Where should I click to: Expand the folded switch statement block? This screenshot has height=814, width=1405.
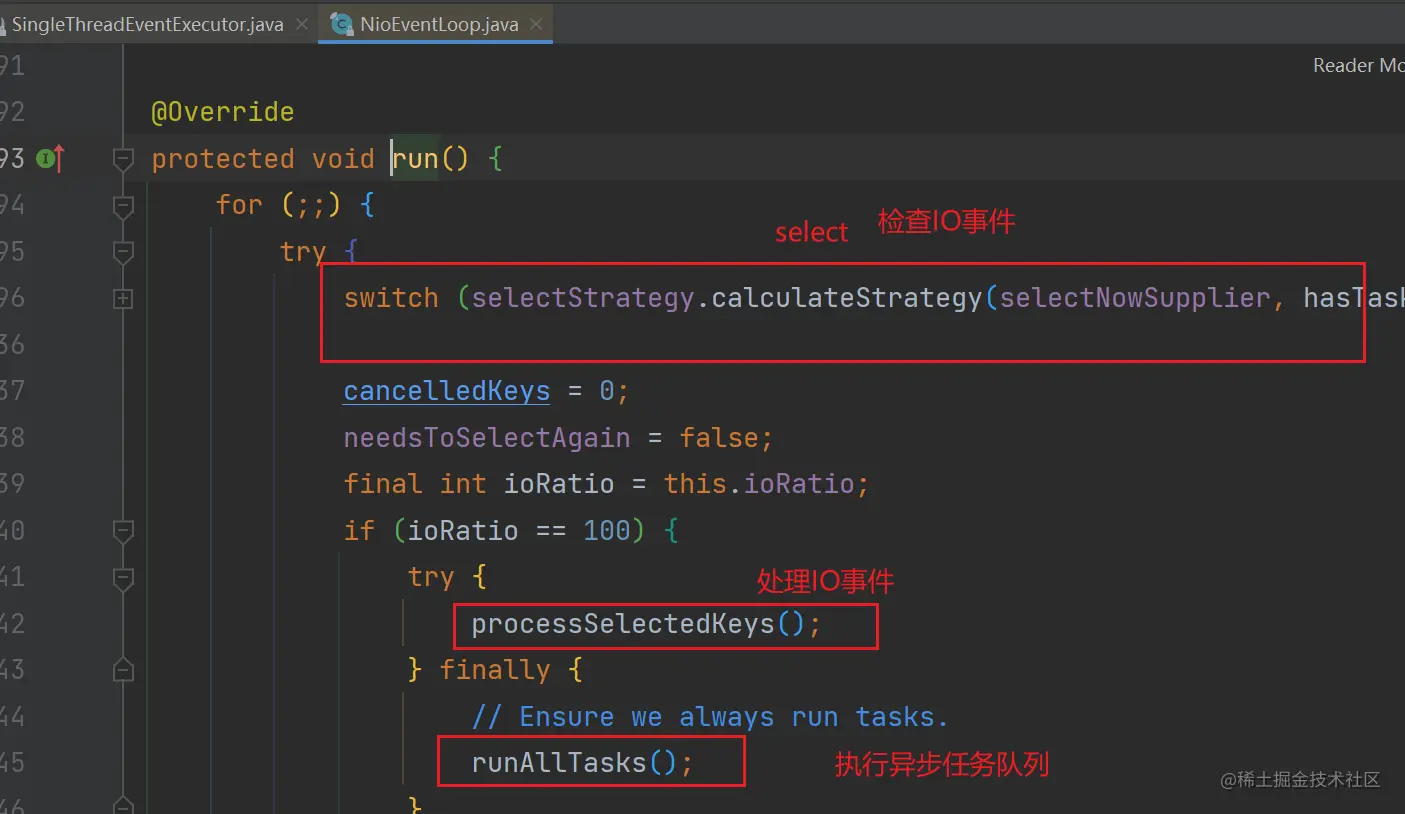[x=123, y=298]
